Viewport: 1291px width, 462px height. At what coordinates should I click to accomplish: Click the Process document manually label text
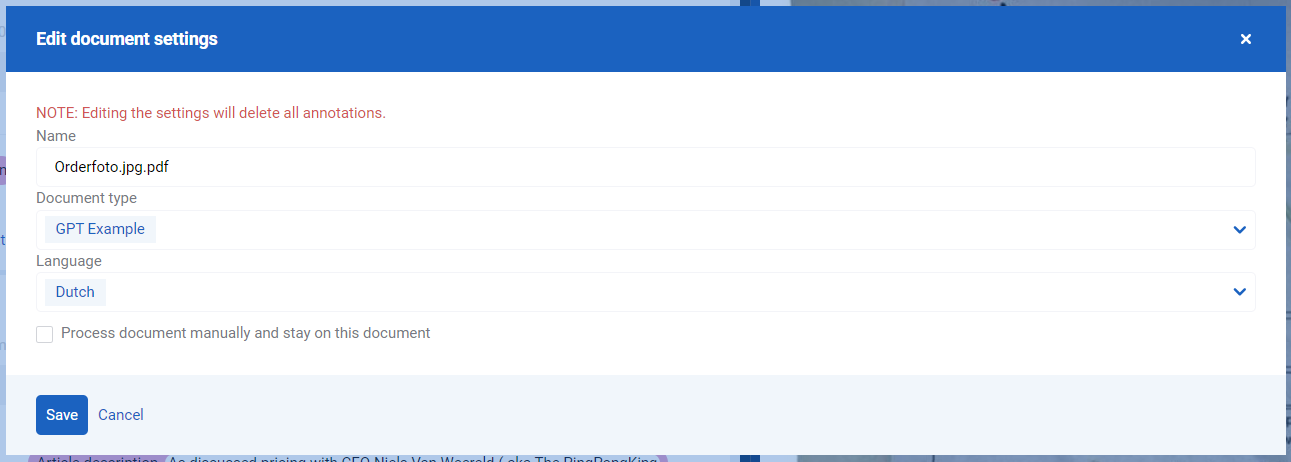(x=246, y=333)
